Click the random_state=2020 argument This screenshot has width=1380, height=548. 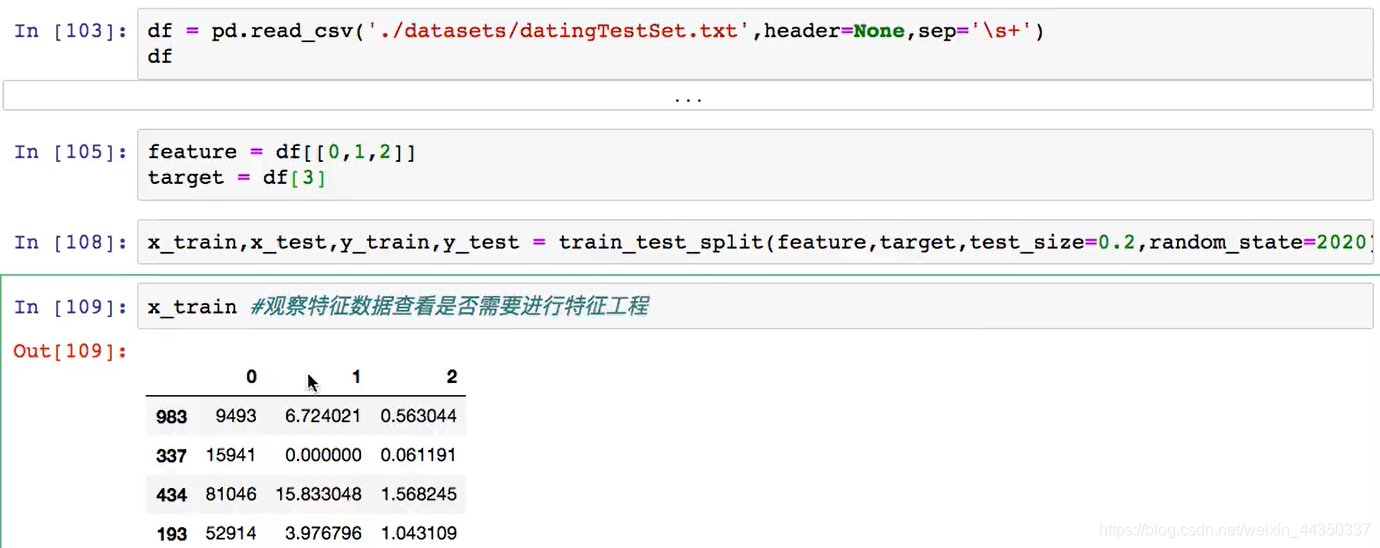pyautogui.click(x=1258, y=242)
